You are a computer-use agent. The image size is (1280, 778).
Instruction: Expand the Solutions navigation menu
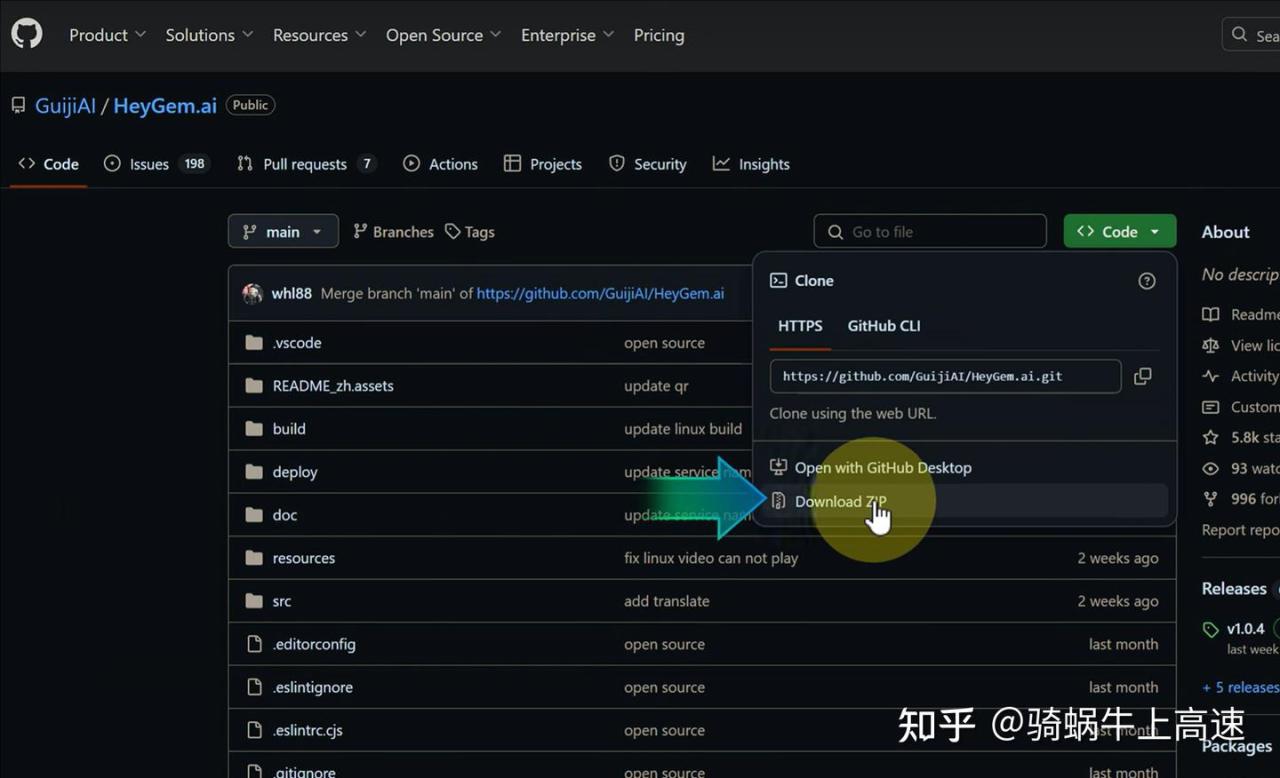click(x=209, y=35)
